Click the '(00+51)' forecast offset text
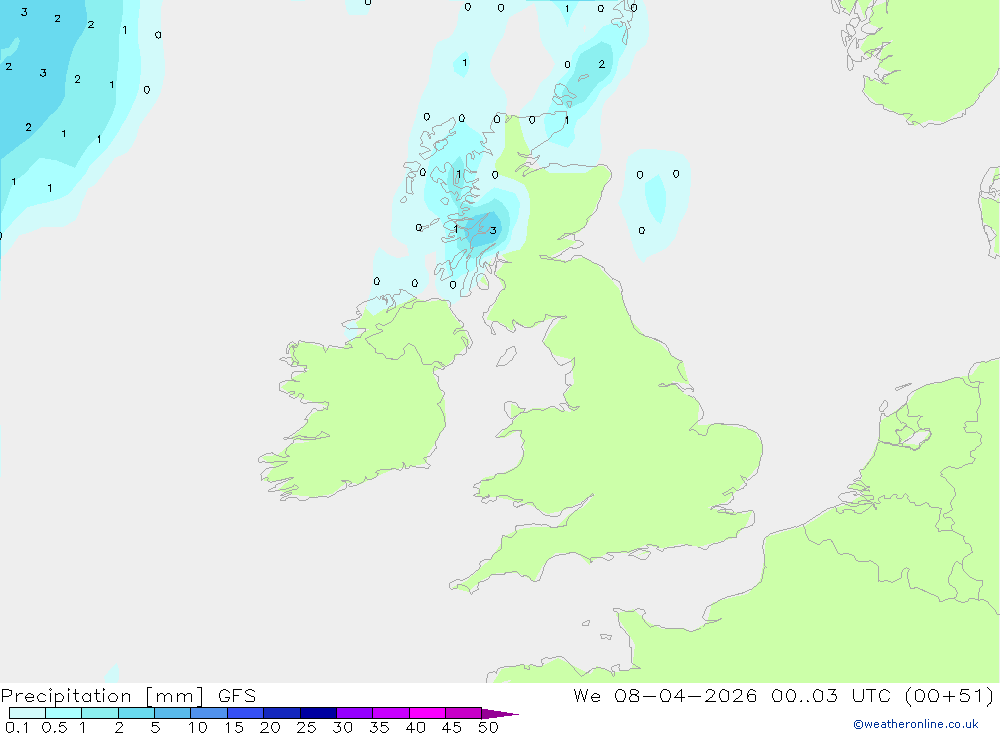The width and height of the screenshot is (1000, 733). [x=949, y=696]
